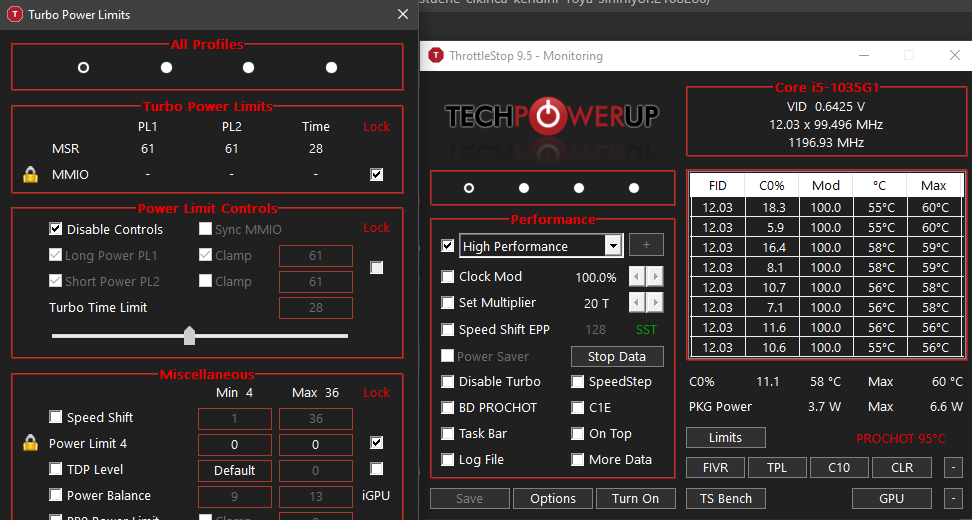The width and height of the screenshot is (972, 520).
Task: Decrease Clock Mod with left arrow
Action: click(x=637, y=276)
